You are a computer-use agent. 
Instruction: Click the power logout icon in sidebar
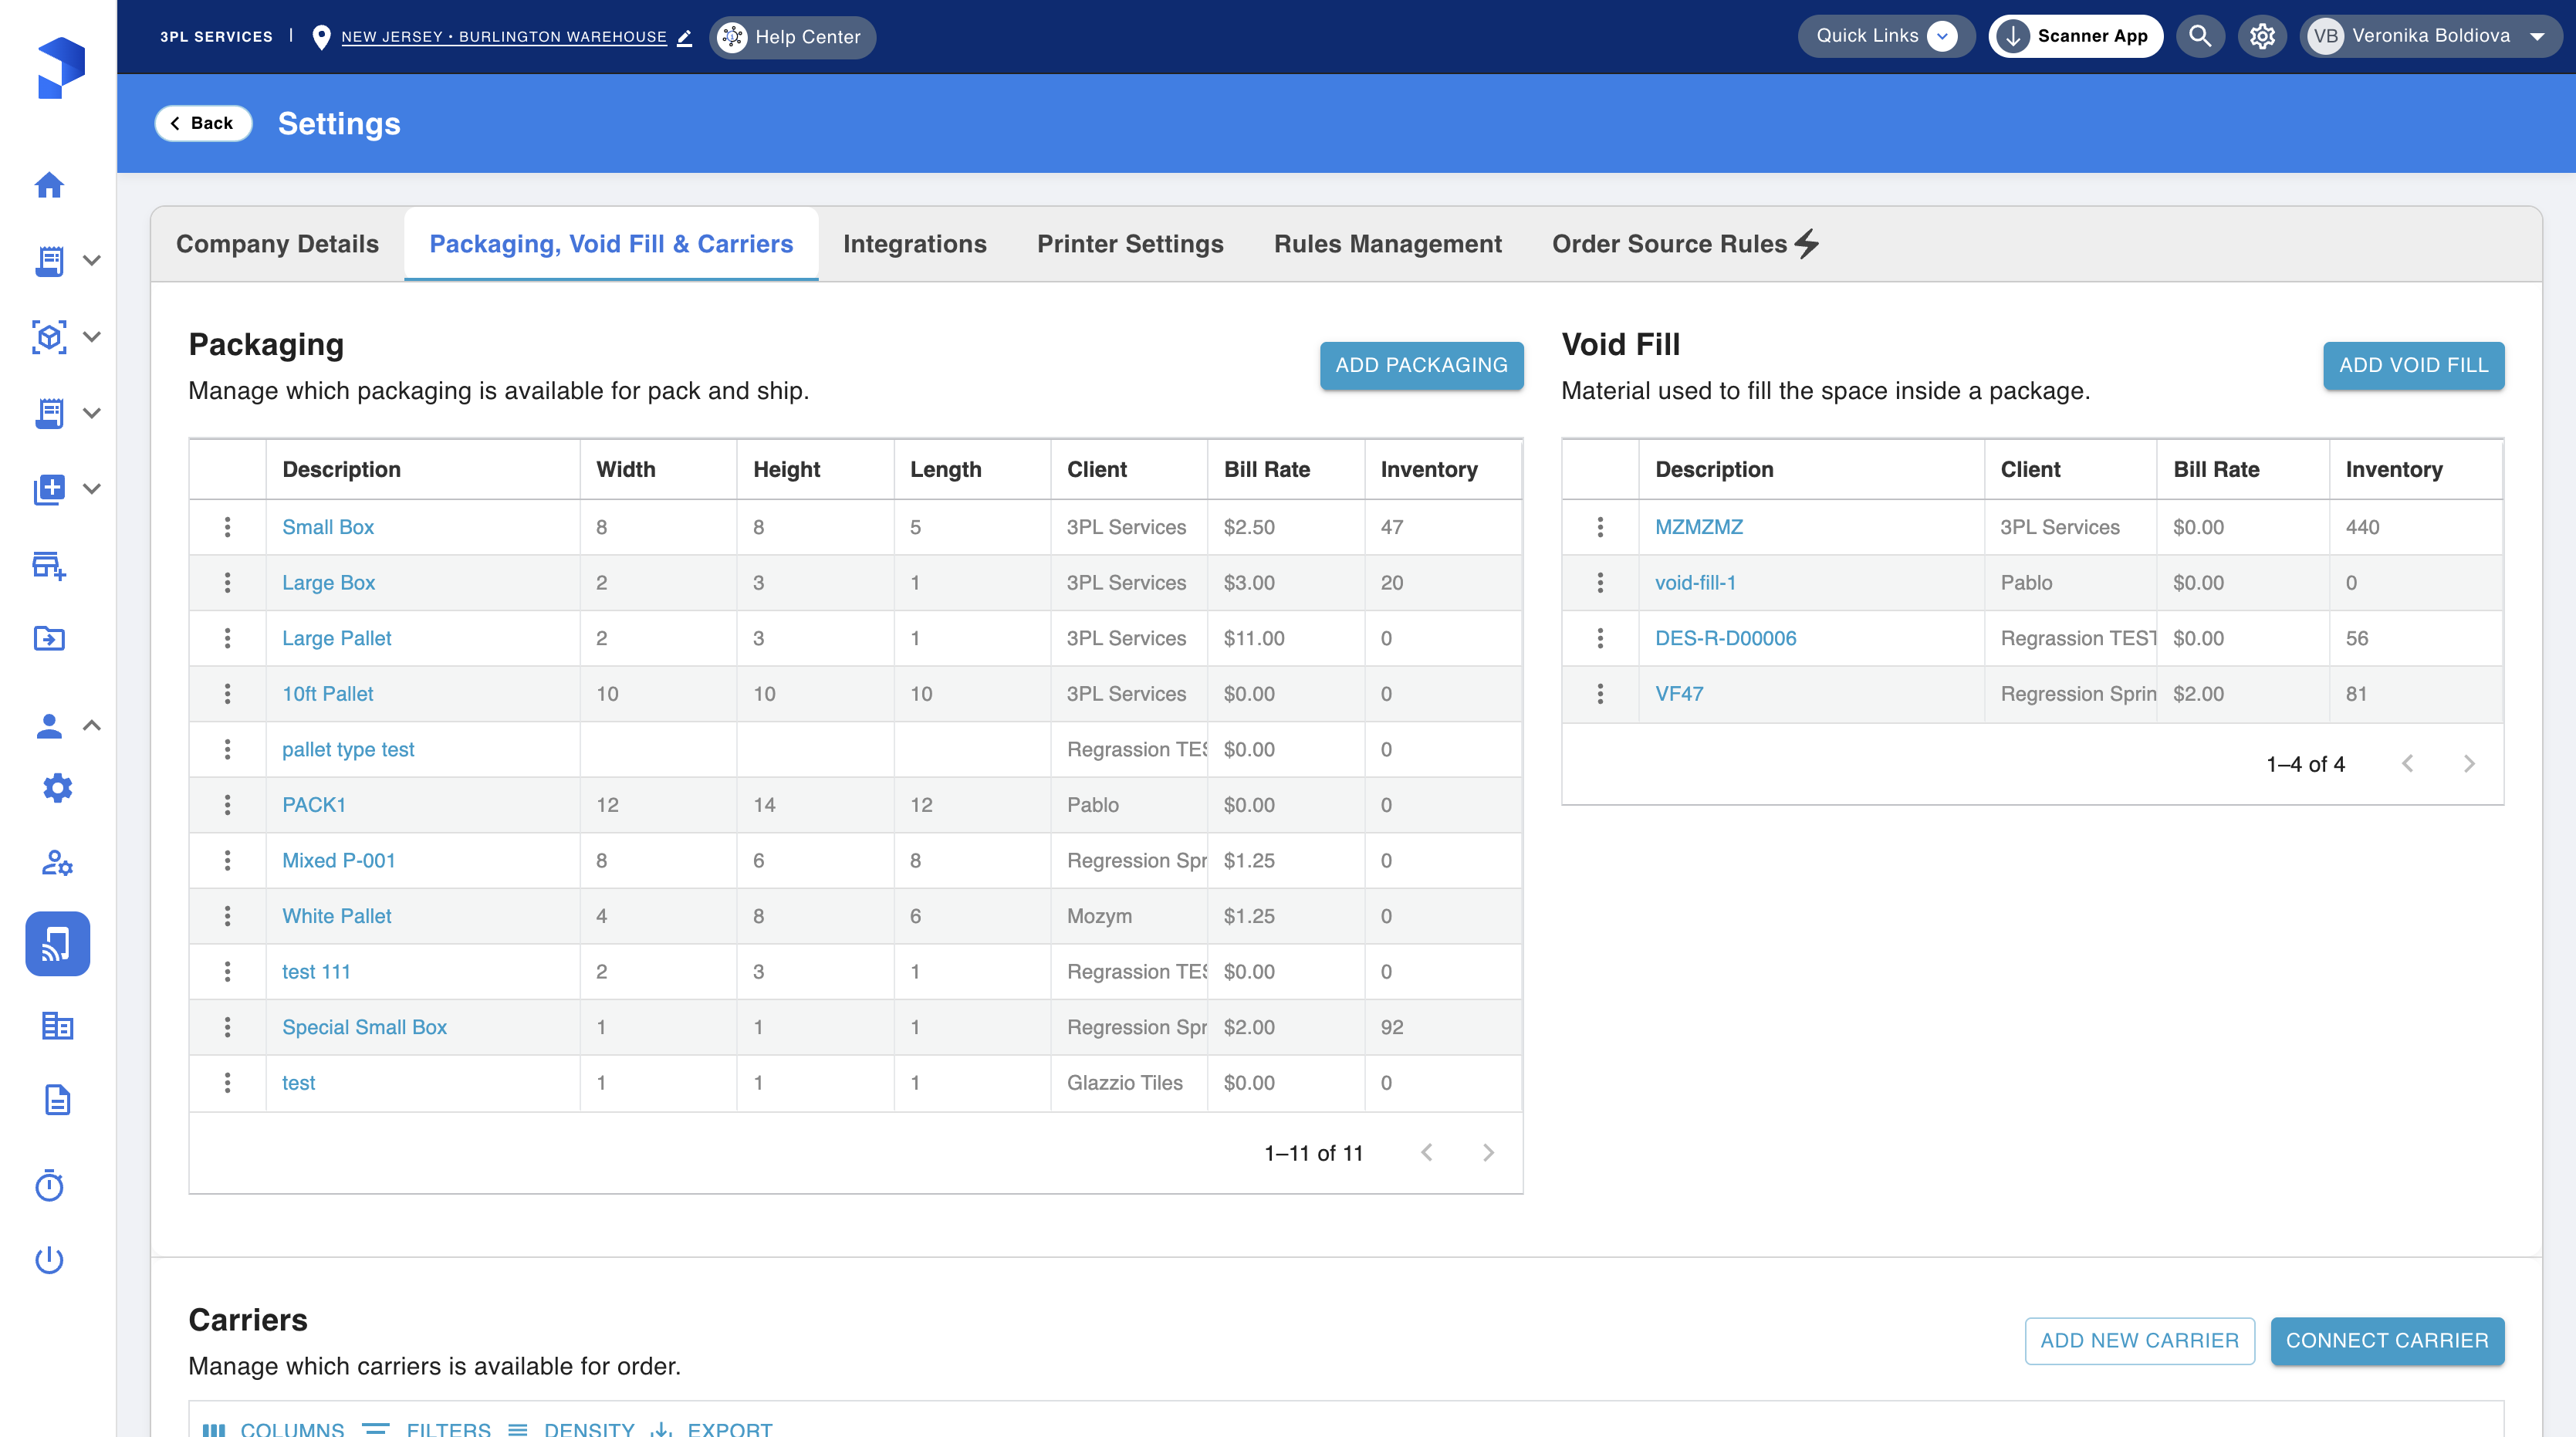pyautogui.click(x=49, y=1260)
